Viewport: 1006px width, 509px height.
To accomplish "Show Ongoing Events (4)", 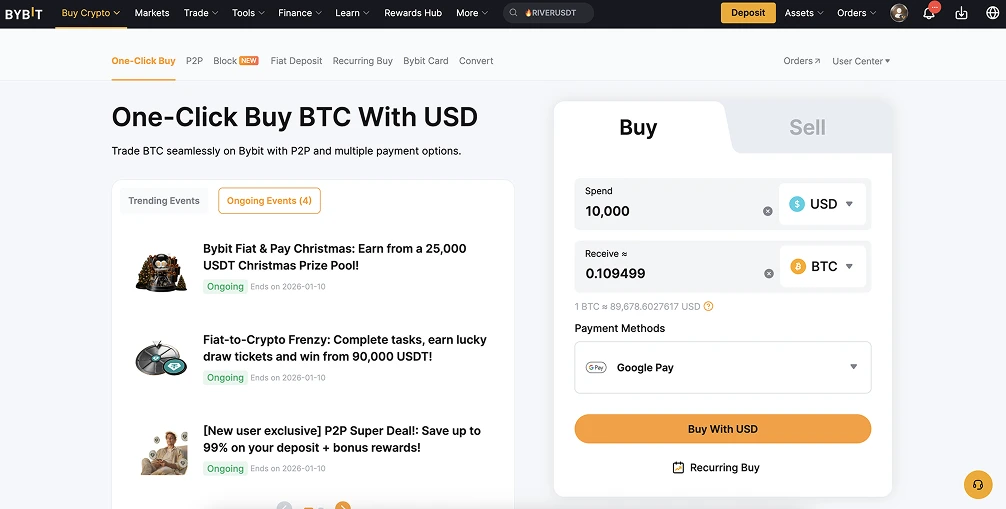I will point(269,201).
